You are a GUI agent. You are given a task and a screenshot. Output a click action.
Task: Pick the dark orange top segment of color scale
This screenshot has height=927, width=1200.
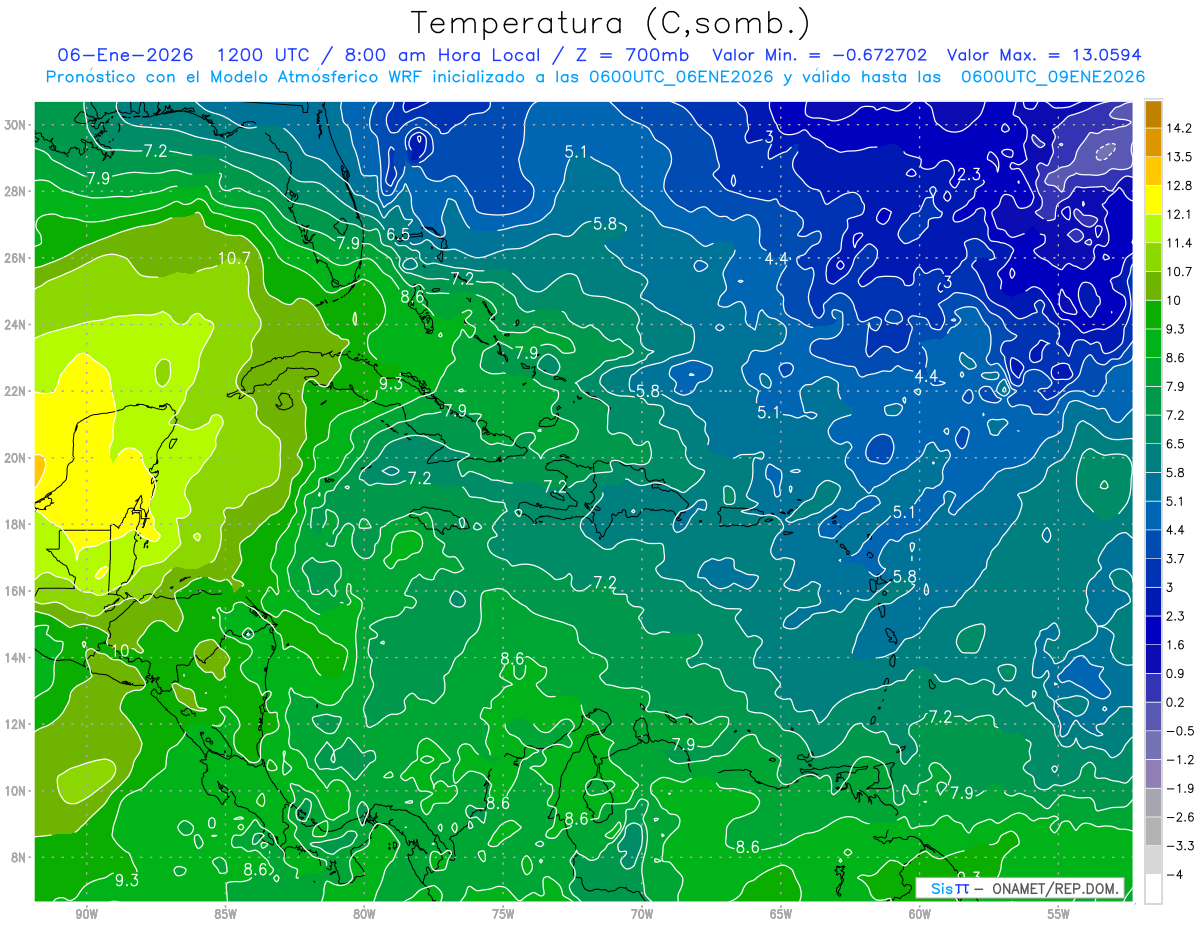pyautogui.click(x=1153, y=114)
